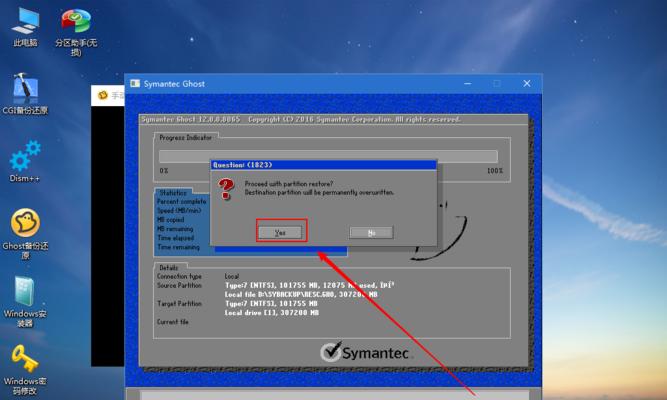The height and width of the screenshot is (400, 667).
Task: Click the "Time remaining" statistic label
Action: coord(178,247)
